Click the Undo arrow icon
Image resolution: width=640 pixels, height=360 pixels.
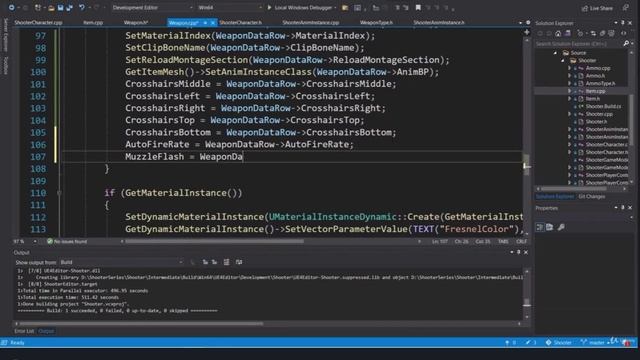pyautogui.click(x=82, y=8)
